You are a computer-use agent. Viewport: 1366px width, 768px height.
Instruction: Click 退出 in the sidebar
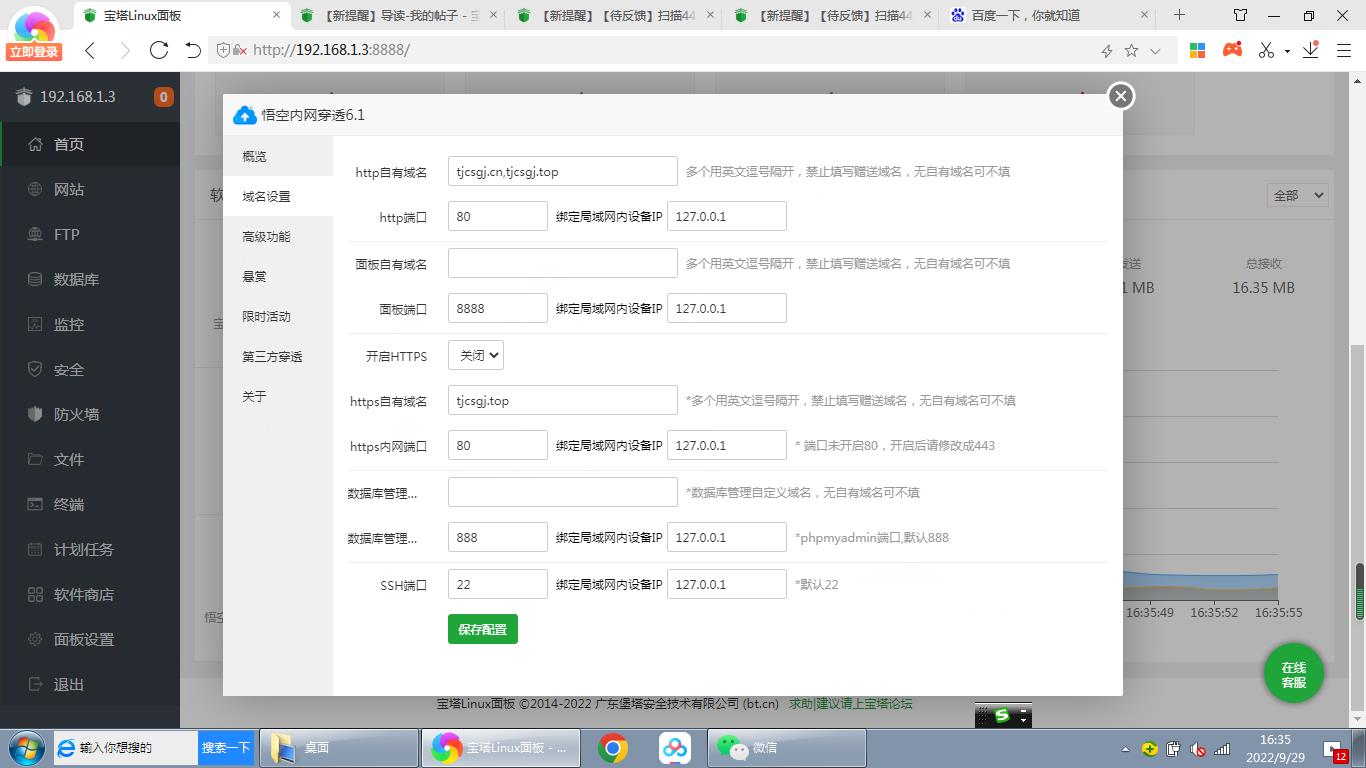[x=90, y=684]
